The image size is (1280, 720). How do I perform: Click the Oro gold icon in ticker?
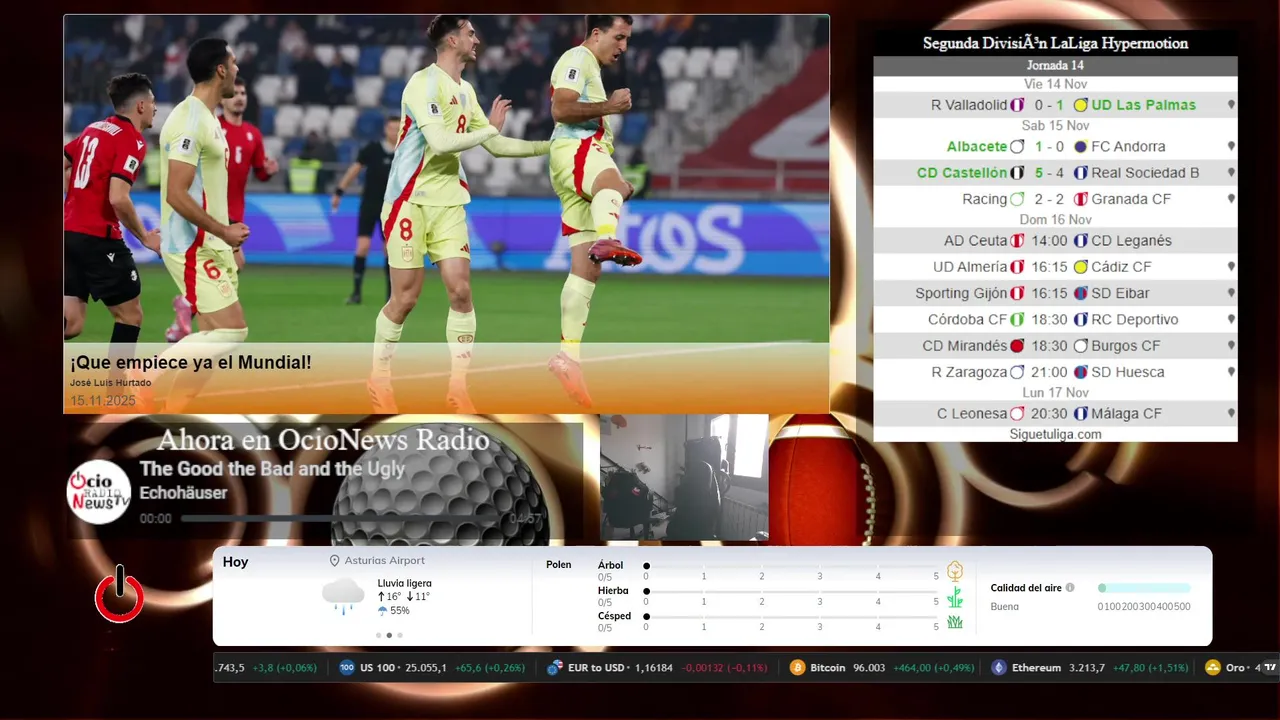[1212, 667]
